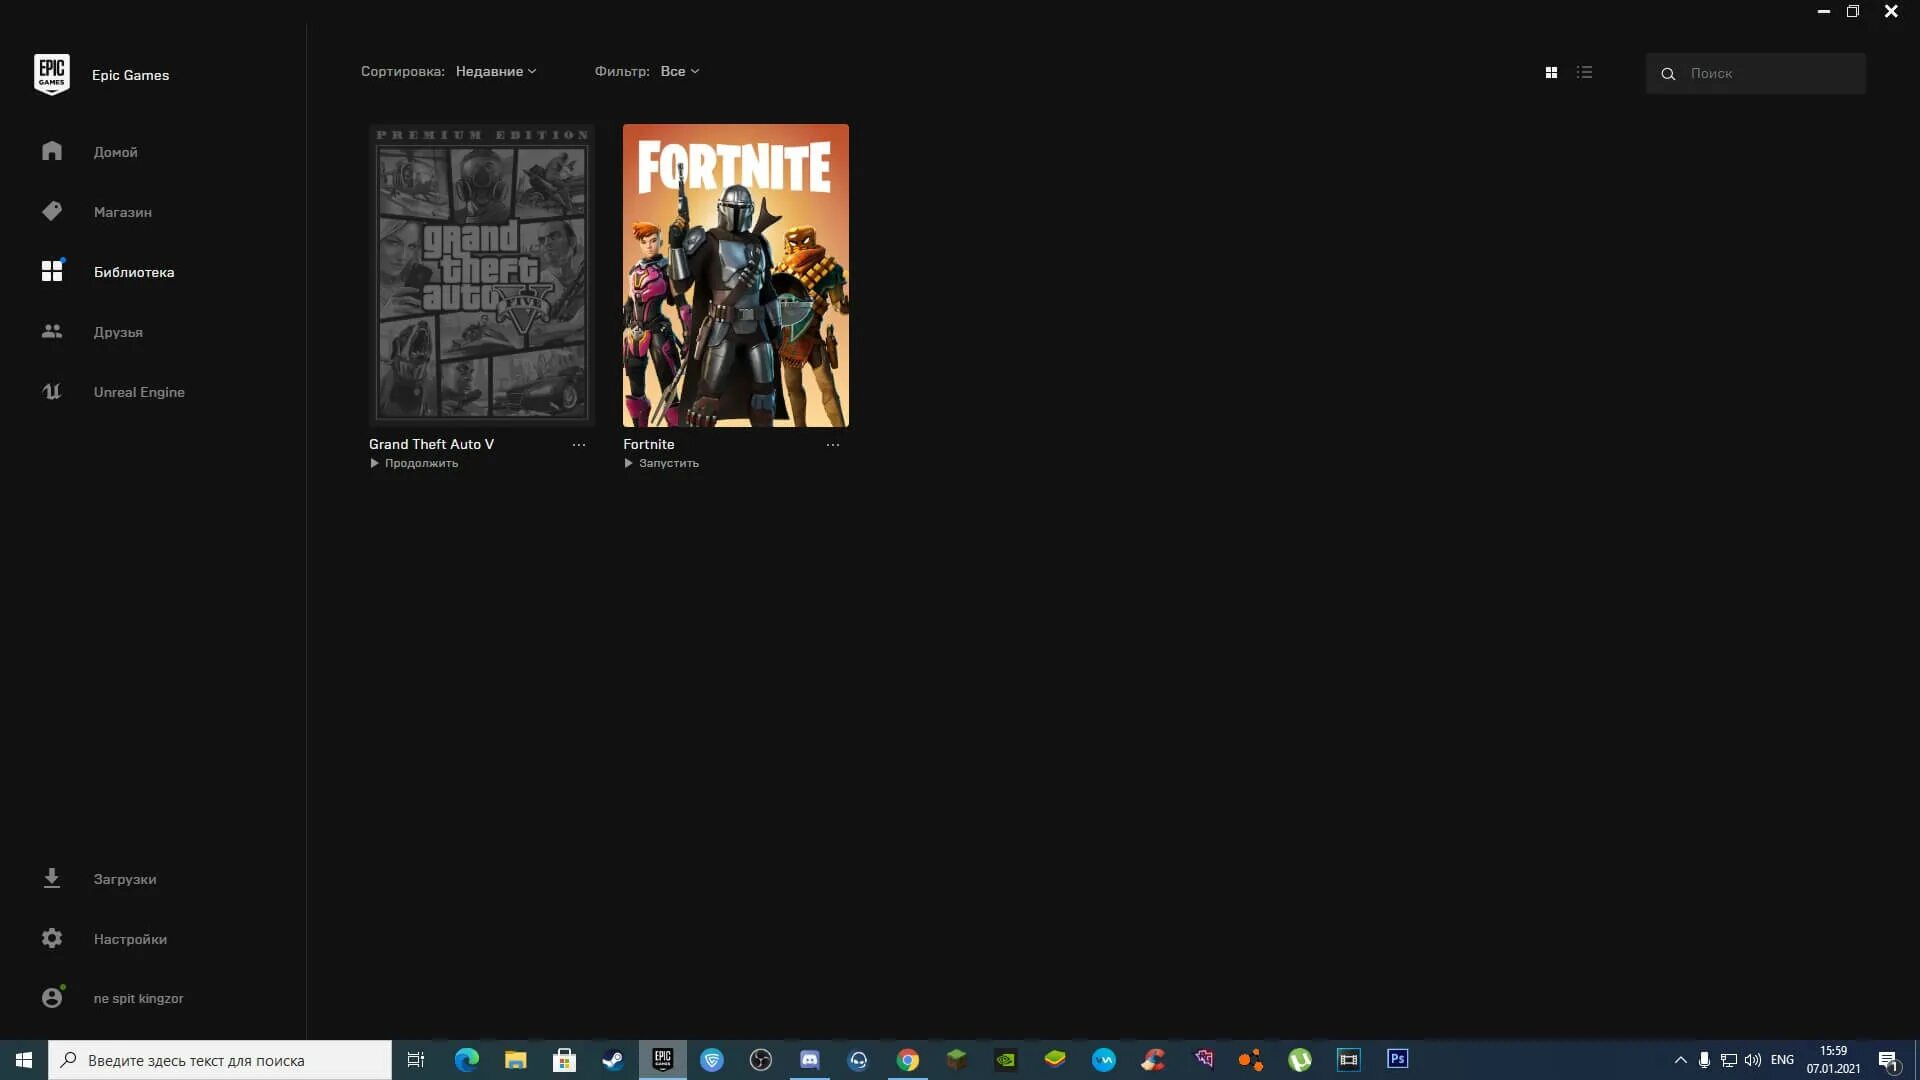Viewport: 1920px width, 1080px height.
Task: Open the Домой home icon
Action: pos(52,151)
